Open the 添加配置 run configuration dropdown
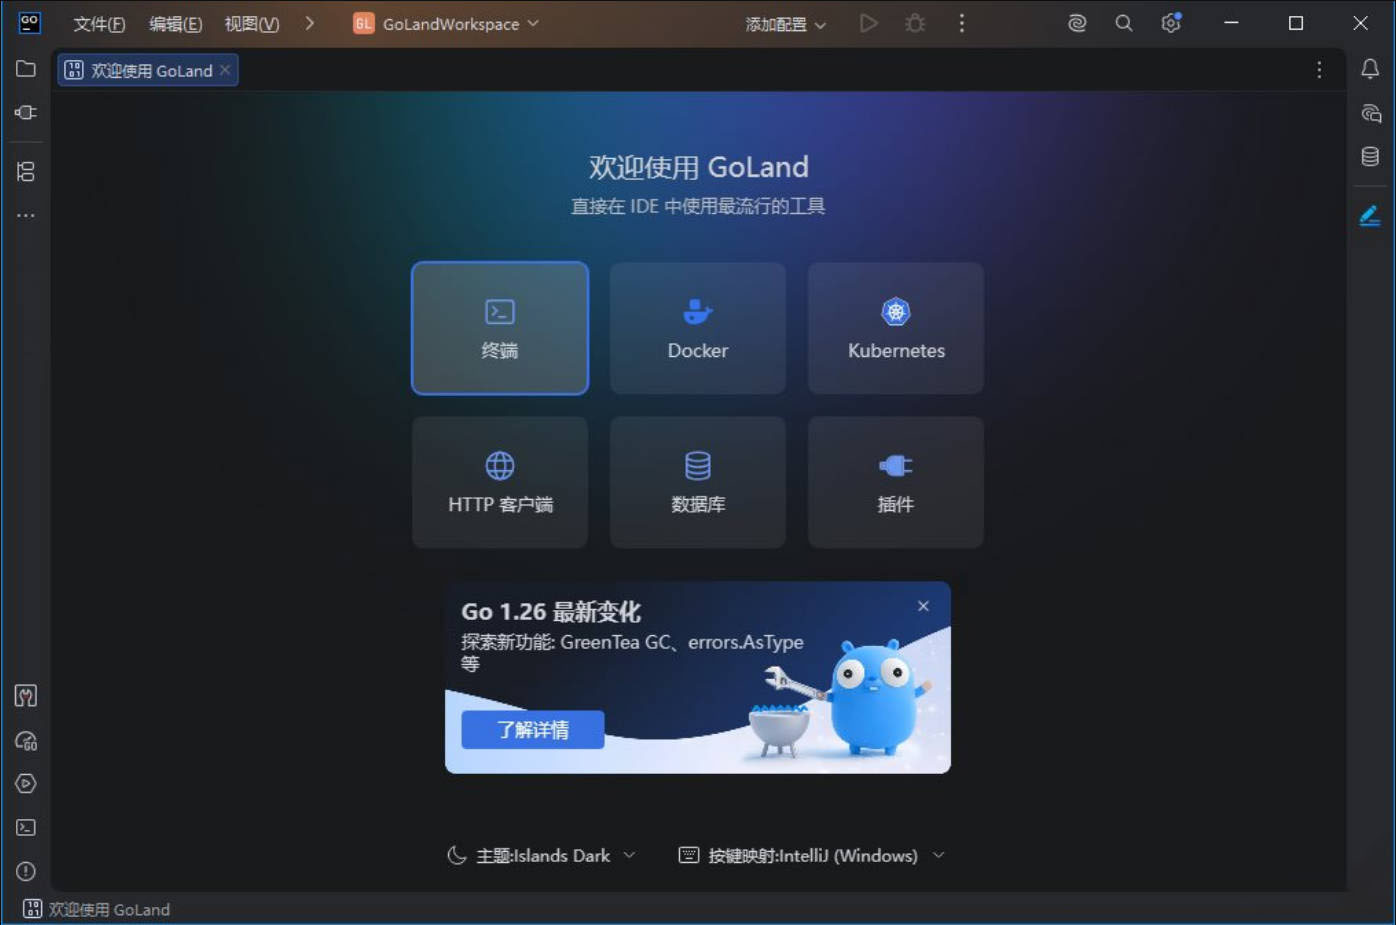This screenshot has width=1396, height=925. click(x=785, y=24)
